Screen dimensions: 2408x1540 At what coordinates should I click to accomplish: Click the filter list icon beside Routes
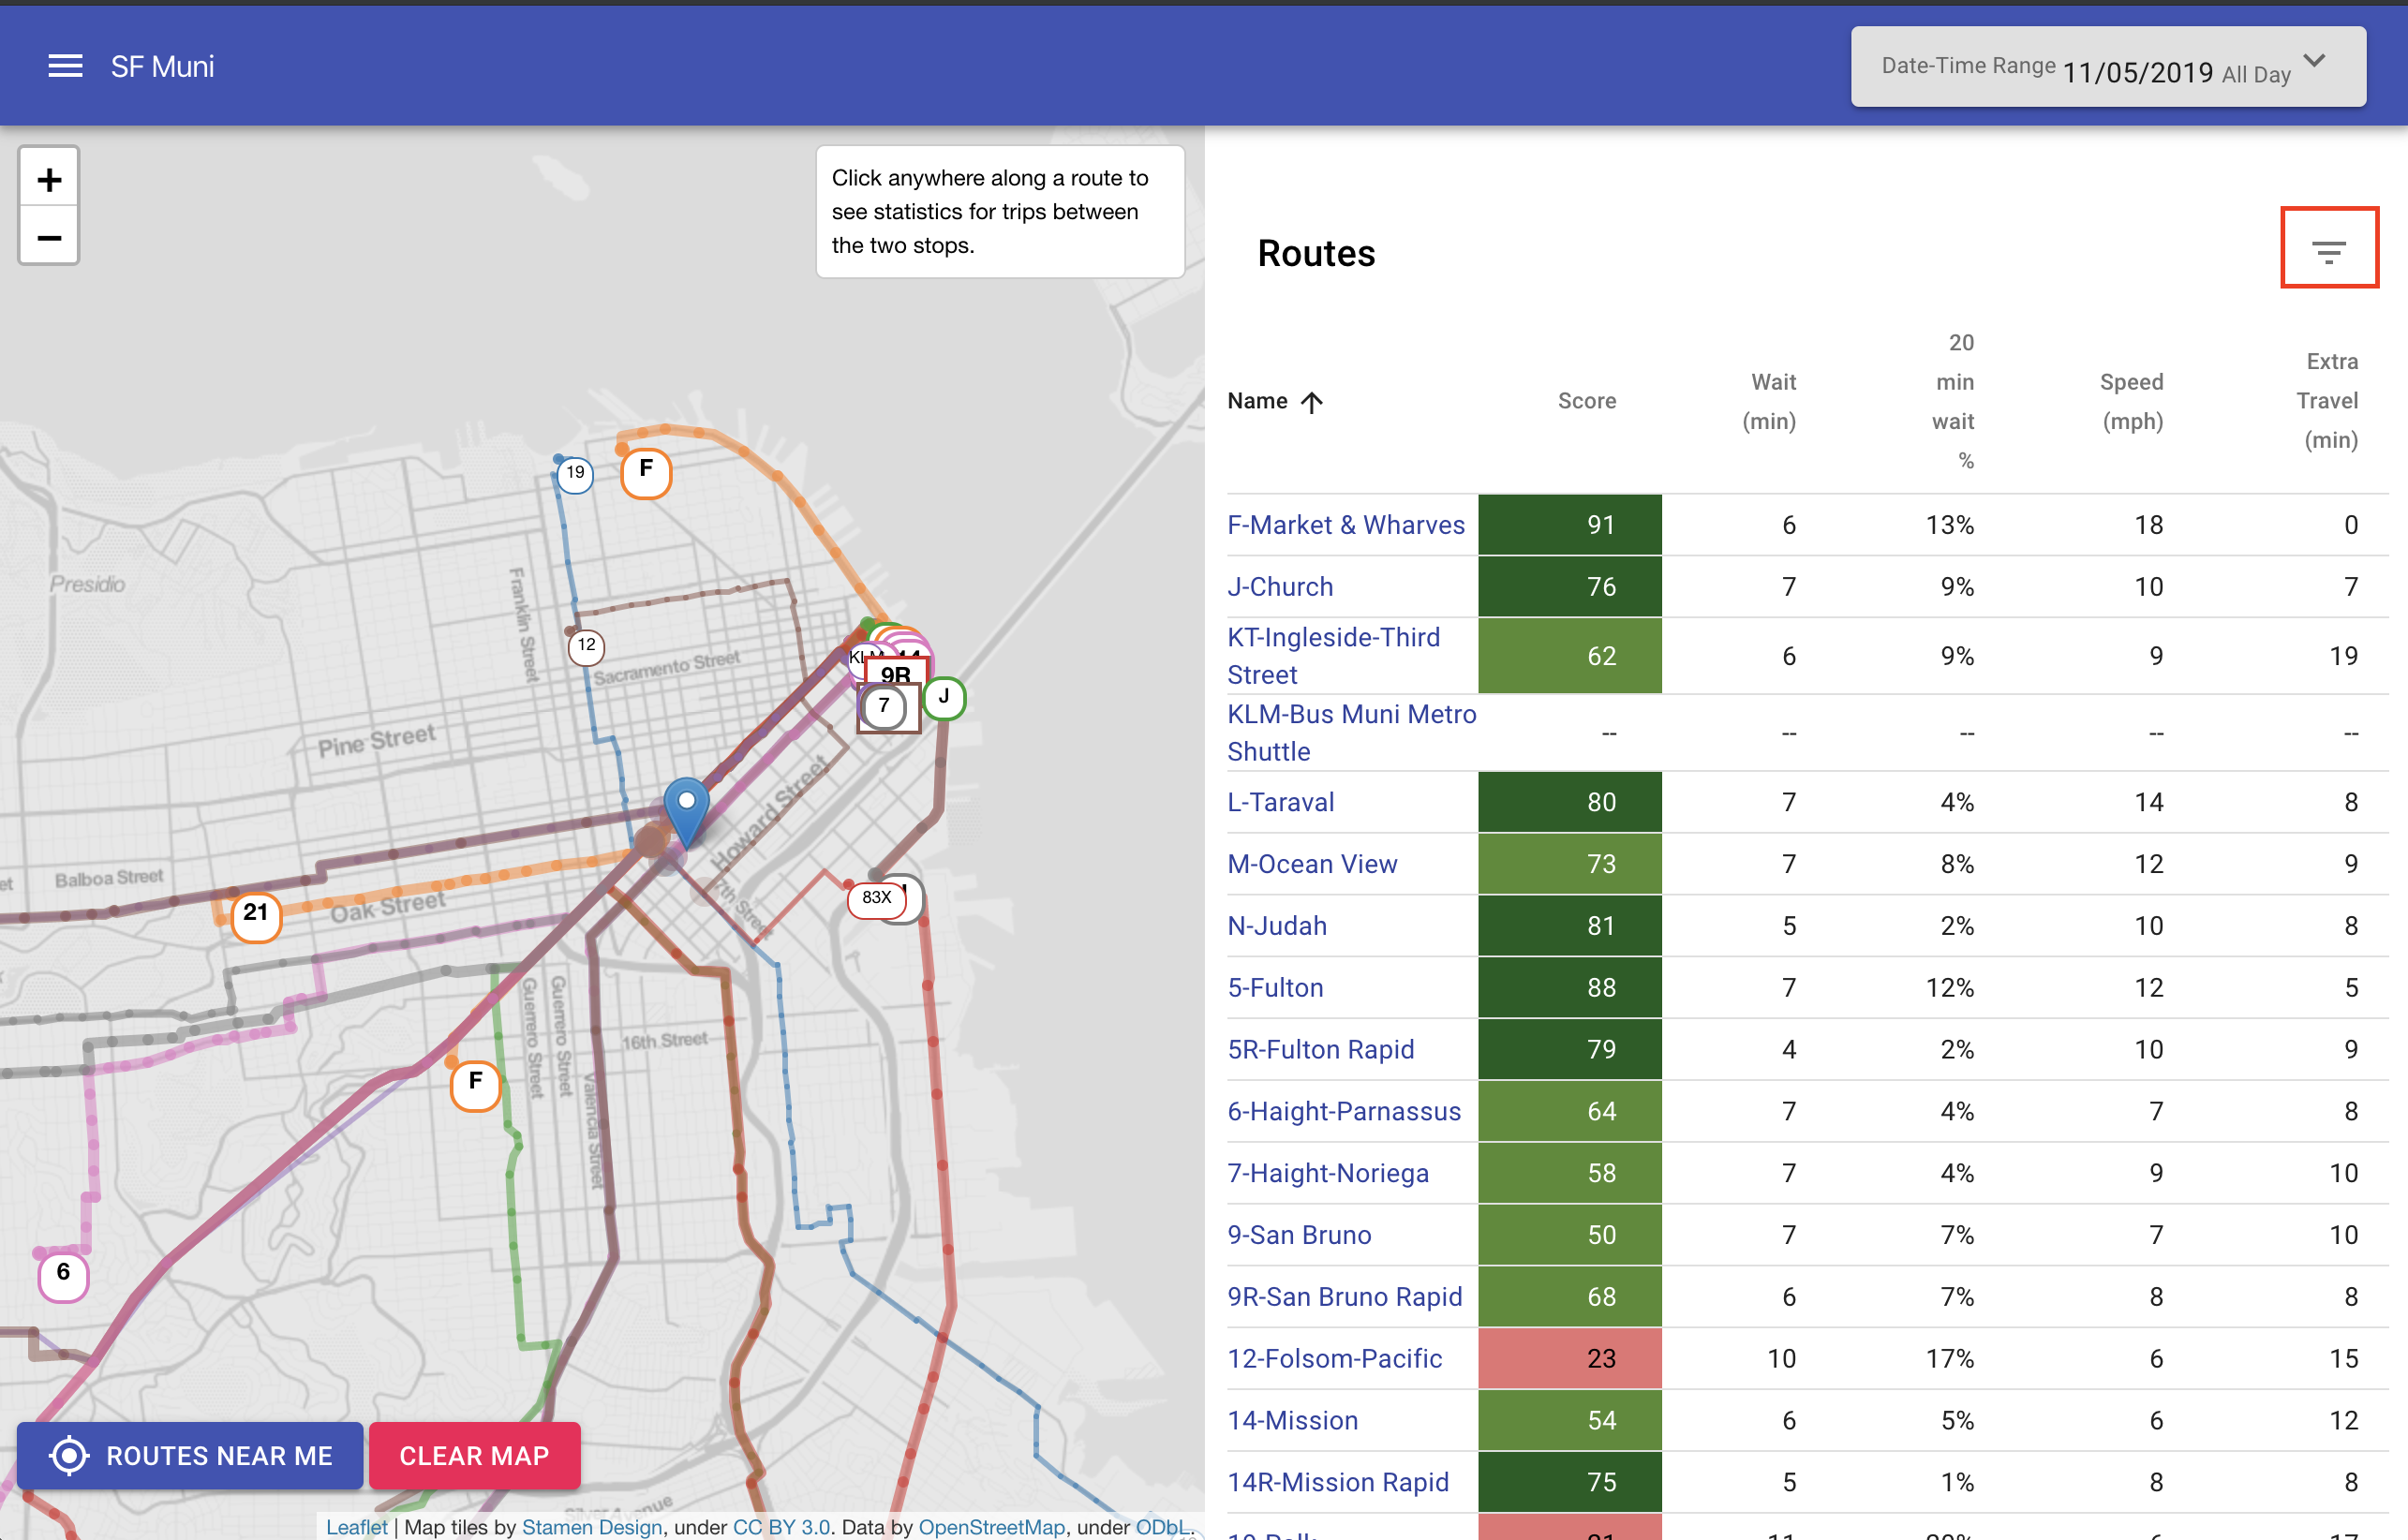2328,251
